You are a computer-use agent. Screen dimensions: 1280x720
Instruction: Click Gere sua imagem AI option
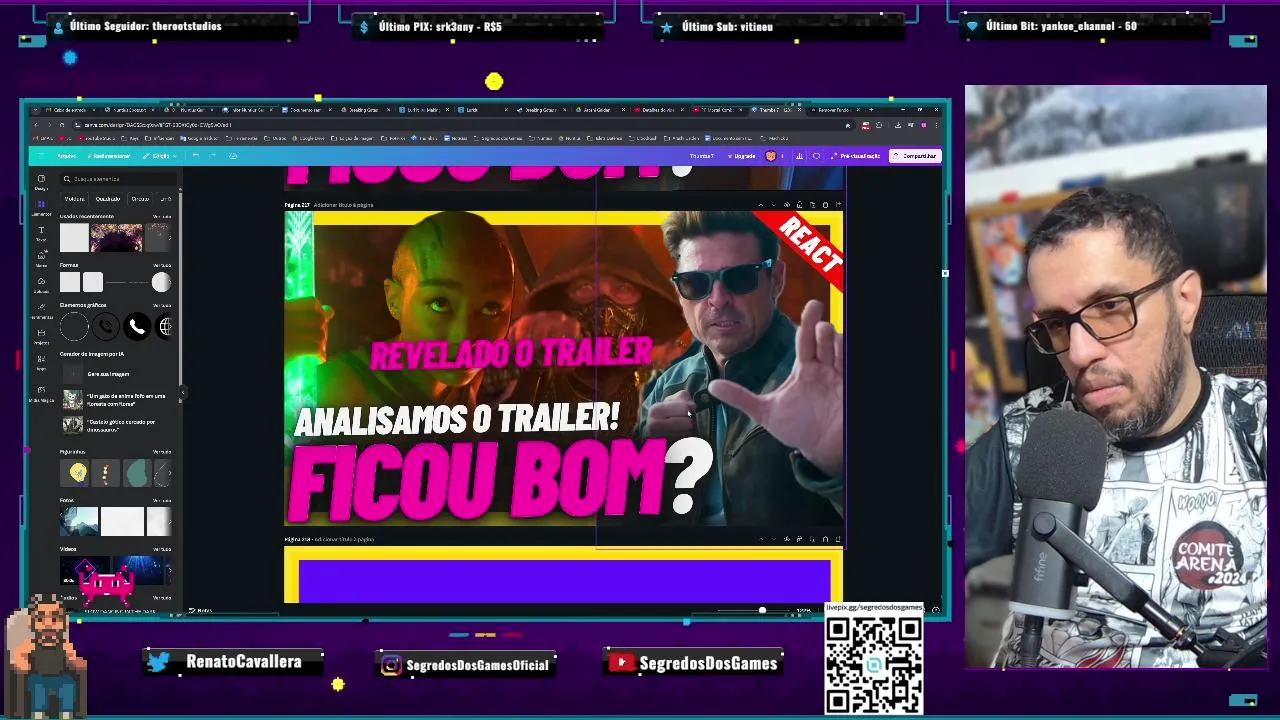(x=108, y=374)
